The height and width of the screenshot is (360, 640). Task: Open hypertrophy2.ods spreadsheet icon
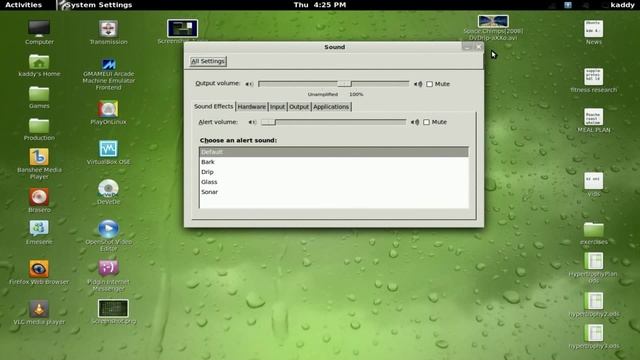[x=593, y=301]
